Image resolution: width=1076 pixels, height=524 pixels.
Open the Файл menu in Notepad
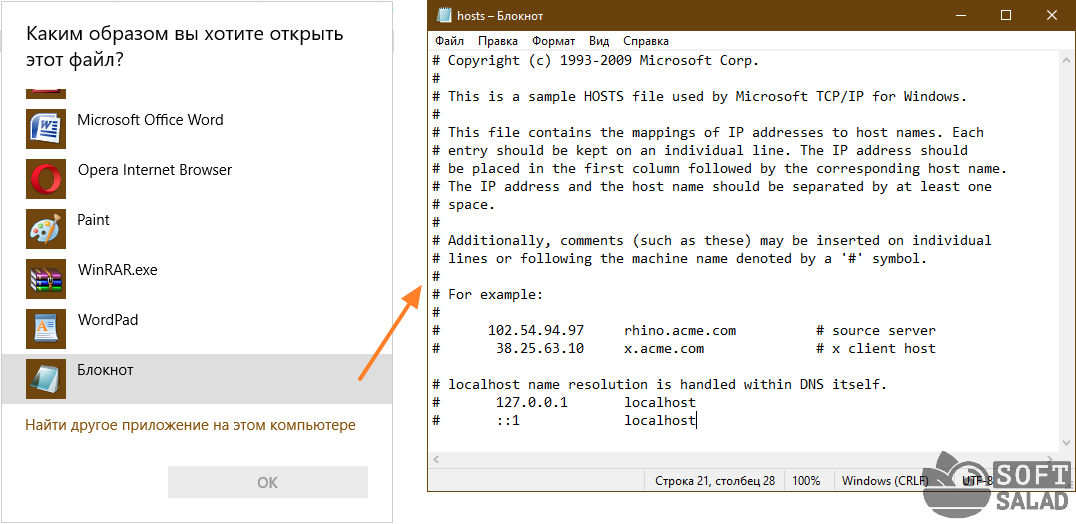[x=449, y=41]
